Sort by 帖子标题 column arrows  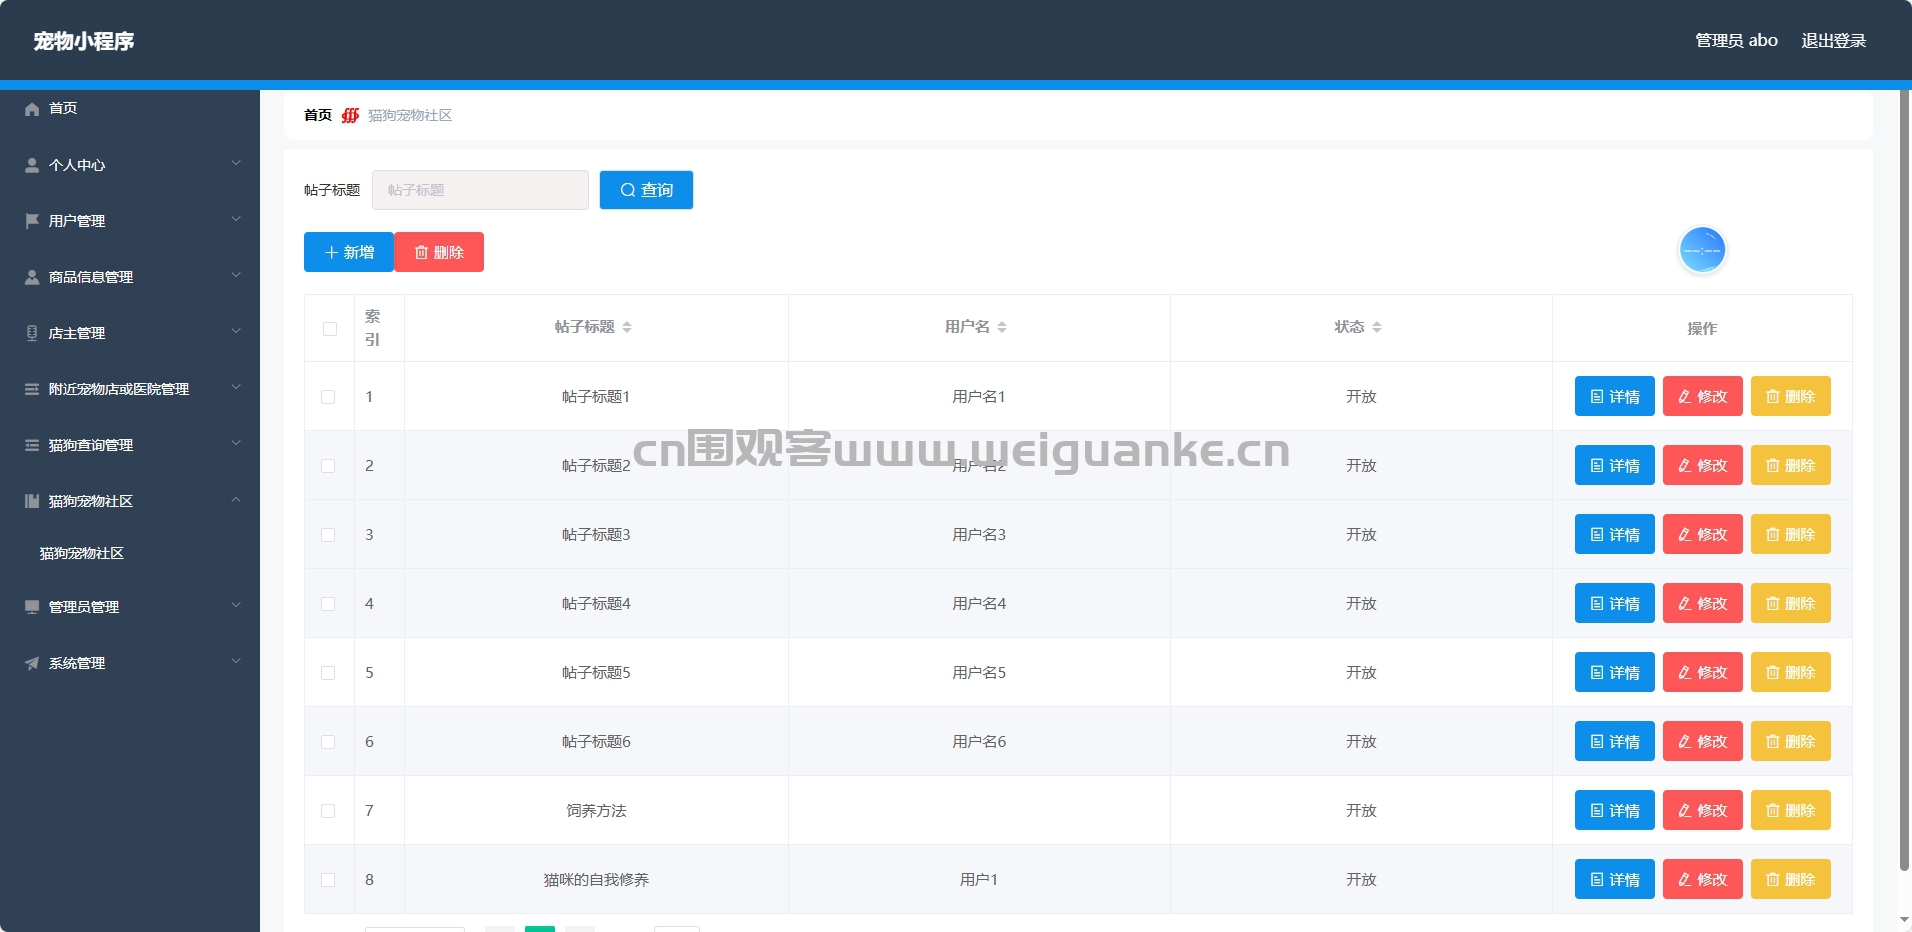(x=627, y=327)
